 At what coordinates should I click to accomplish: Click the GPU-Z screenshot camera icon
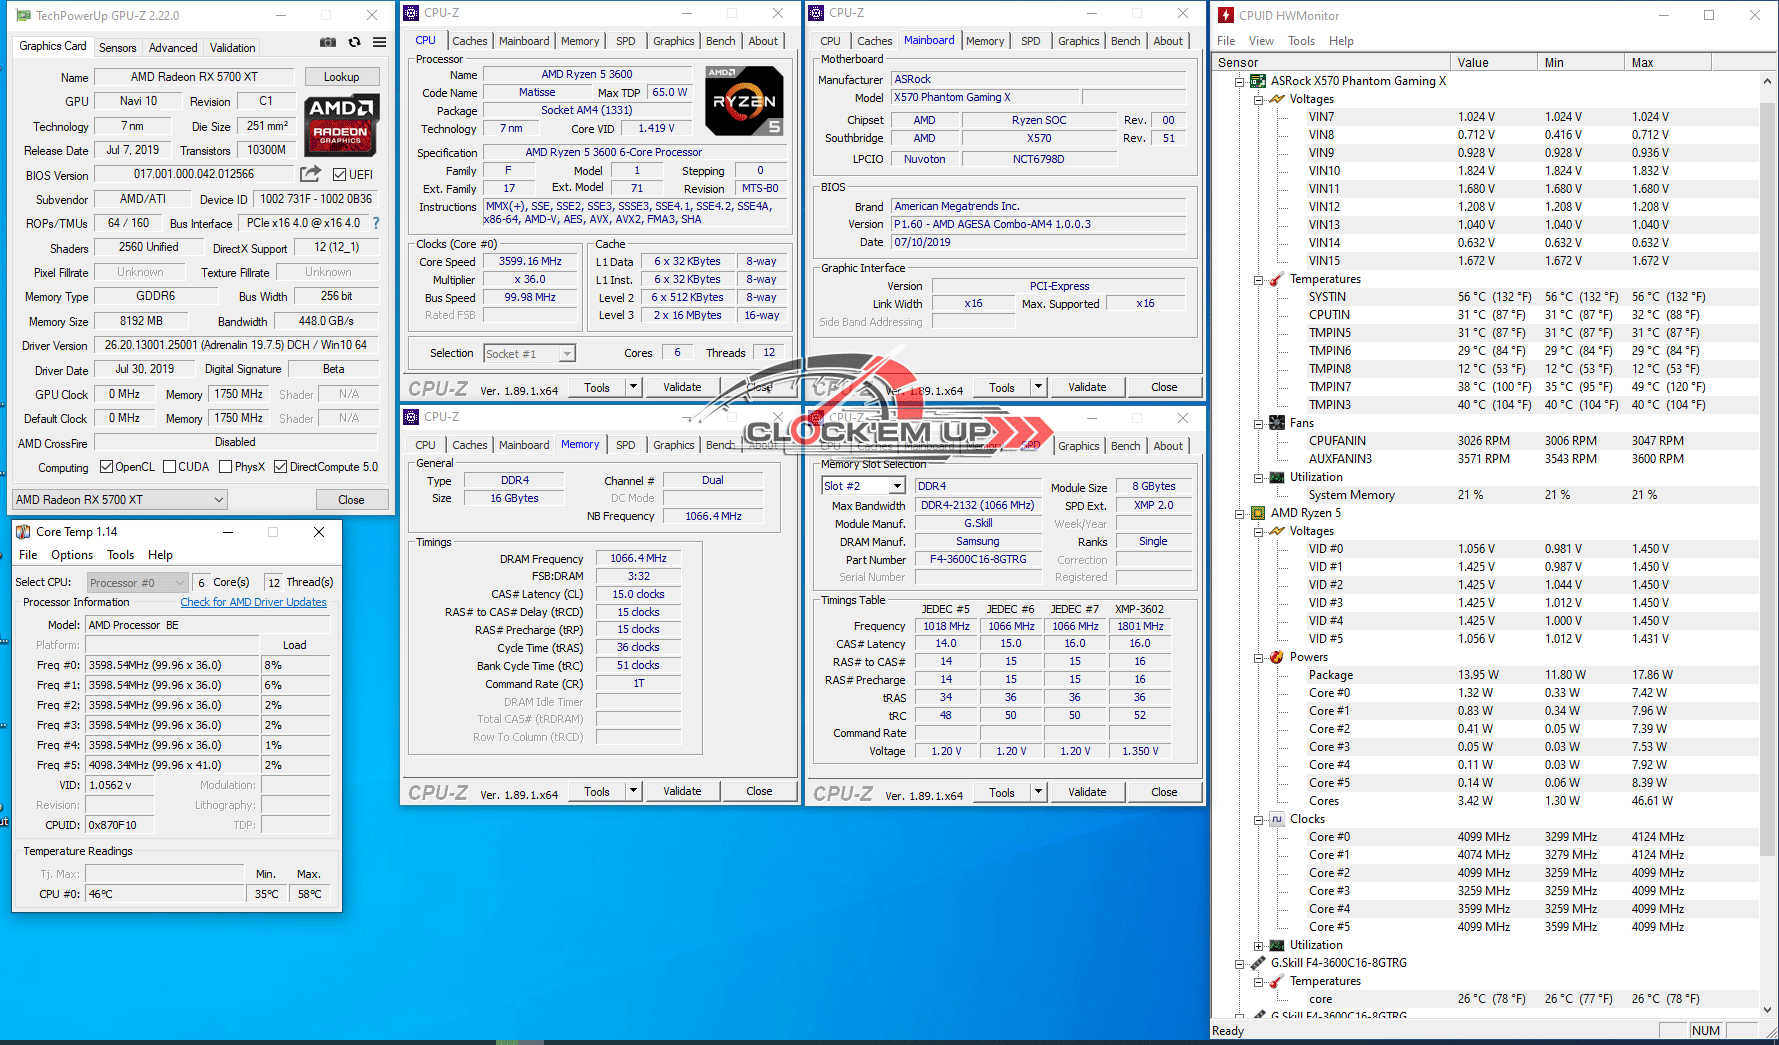click(x=328, y=42)
